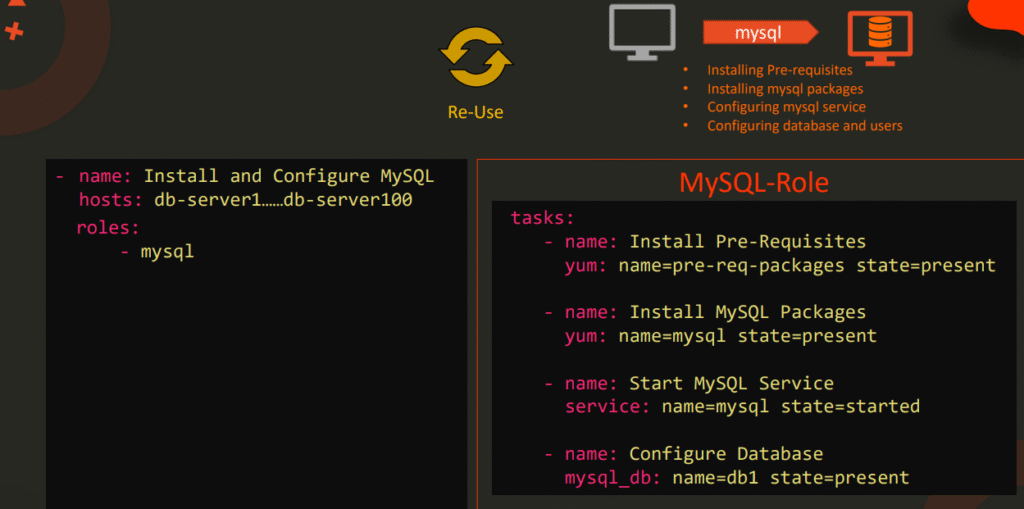This screenshot has height=509, width=1024.
Task: Select the Re-Use label under the arrows
Action: coord(475,112)
